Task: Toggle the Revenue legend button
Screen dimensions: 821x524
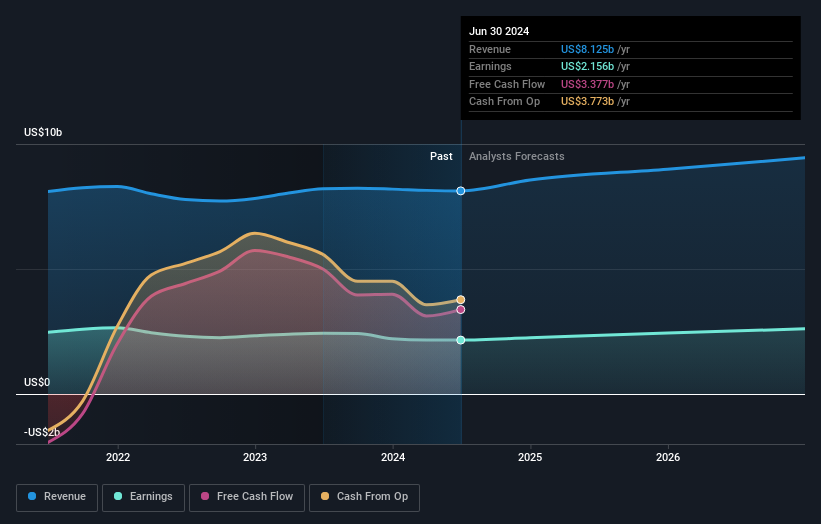Action: pyautogui.click(x=57, y=497)
